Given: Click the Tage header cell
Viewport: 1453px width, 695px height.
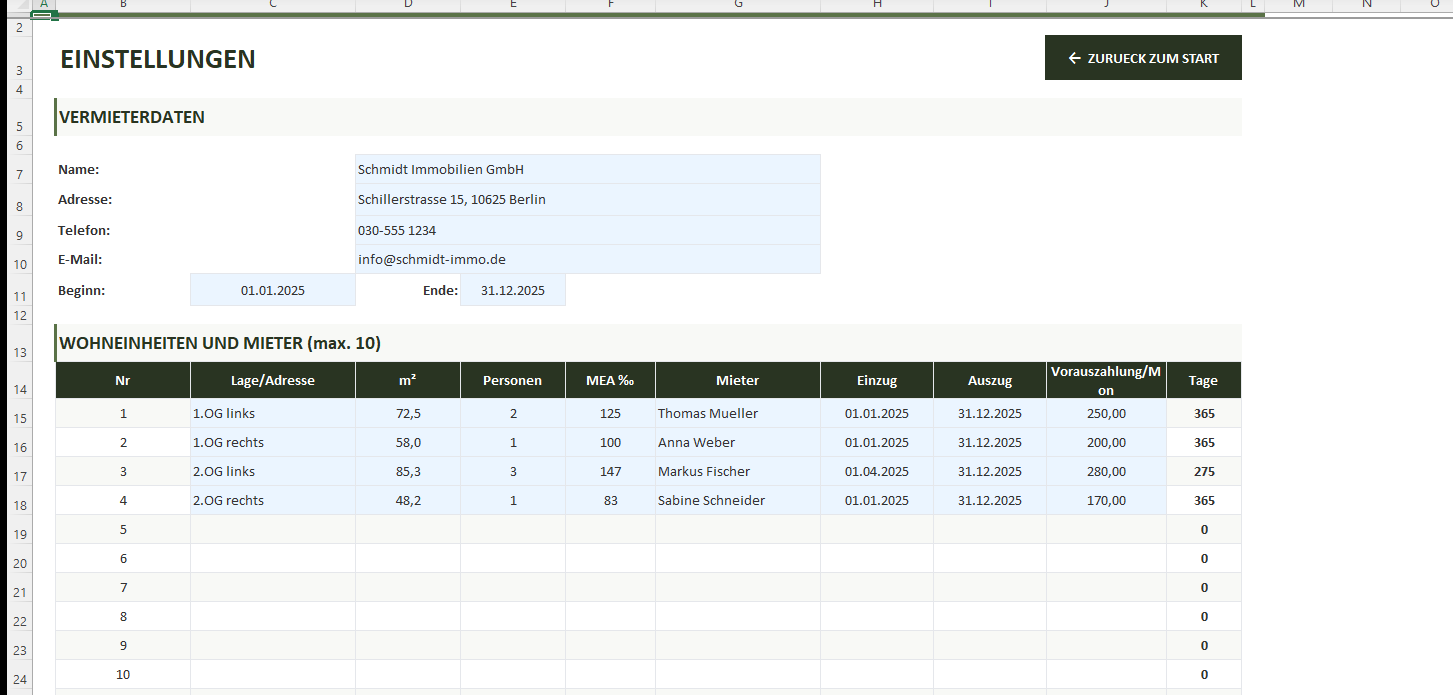Looking at the screenshot, I should tap(1203, 380).
